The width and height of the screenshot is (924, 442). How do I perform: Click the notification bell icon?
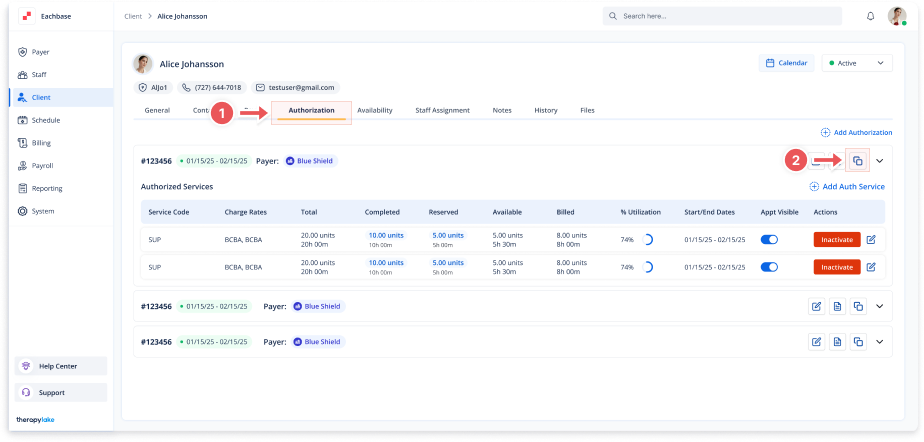click(x=870, y=17)
